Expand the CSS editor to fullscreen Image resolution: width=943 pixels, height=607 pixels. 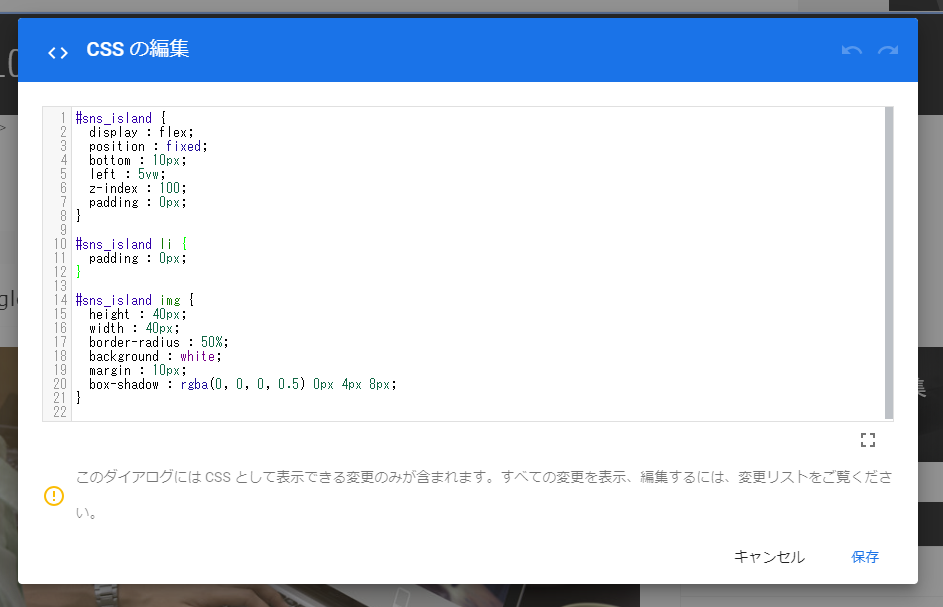867,440
